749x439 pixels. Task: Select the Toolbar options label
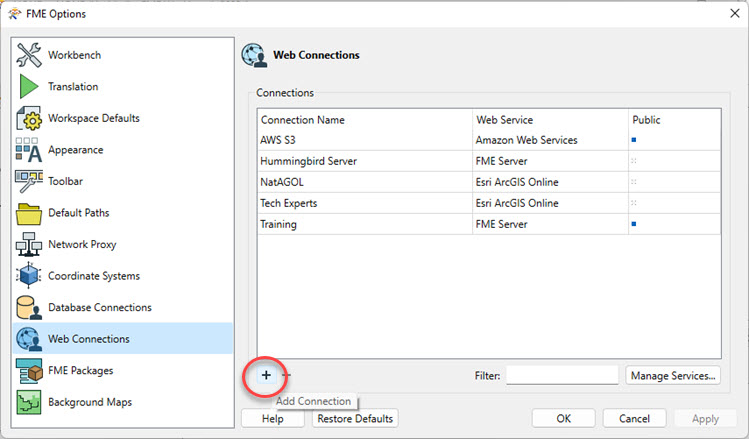(x=65, y=181)
